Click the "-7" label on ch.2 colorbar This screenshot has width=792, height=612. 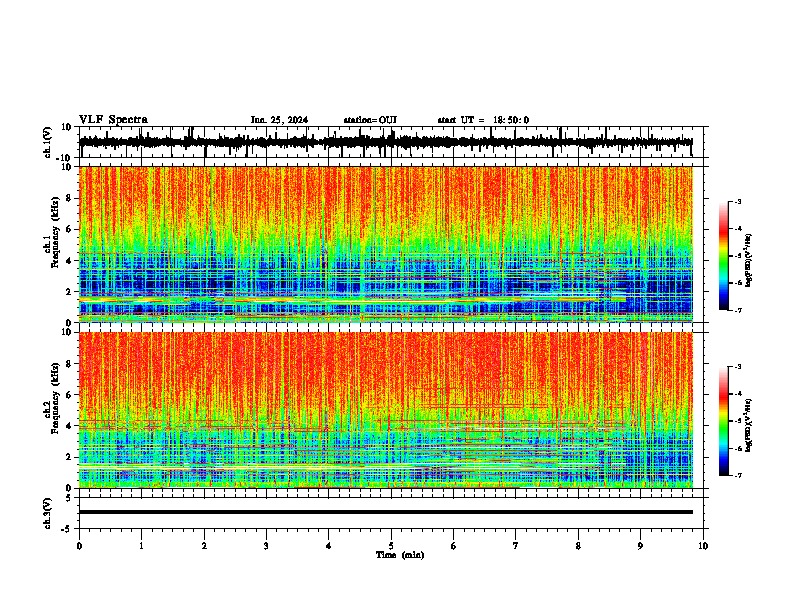click(x=737, y=475)
